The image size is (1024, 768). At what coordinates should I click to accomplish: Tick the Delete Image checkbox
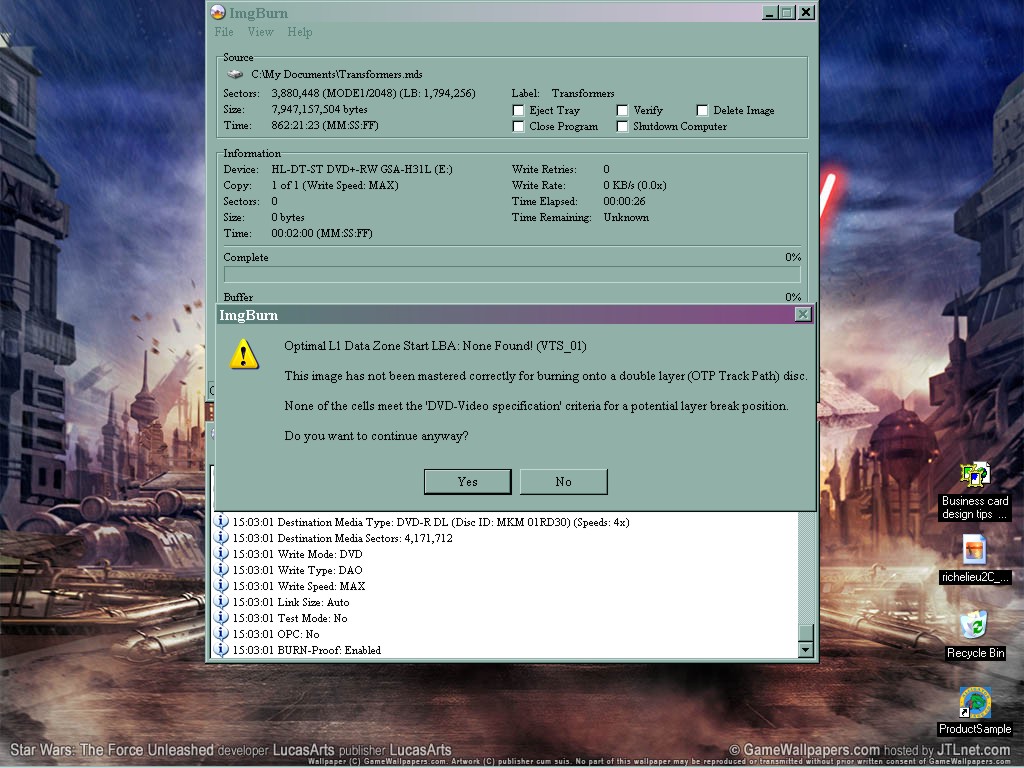702,110
